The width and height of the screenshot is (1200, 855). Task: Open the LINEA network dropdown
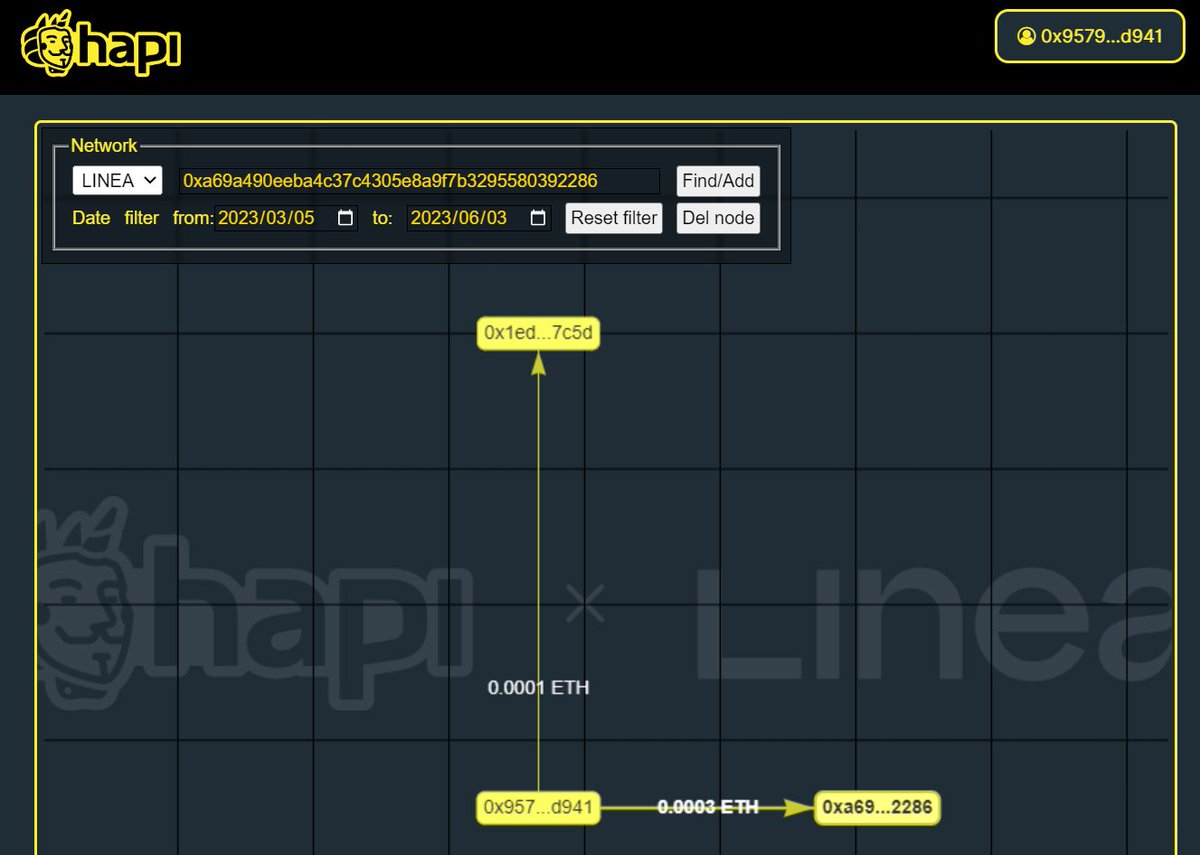tap(117, 181)
